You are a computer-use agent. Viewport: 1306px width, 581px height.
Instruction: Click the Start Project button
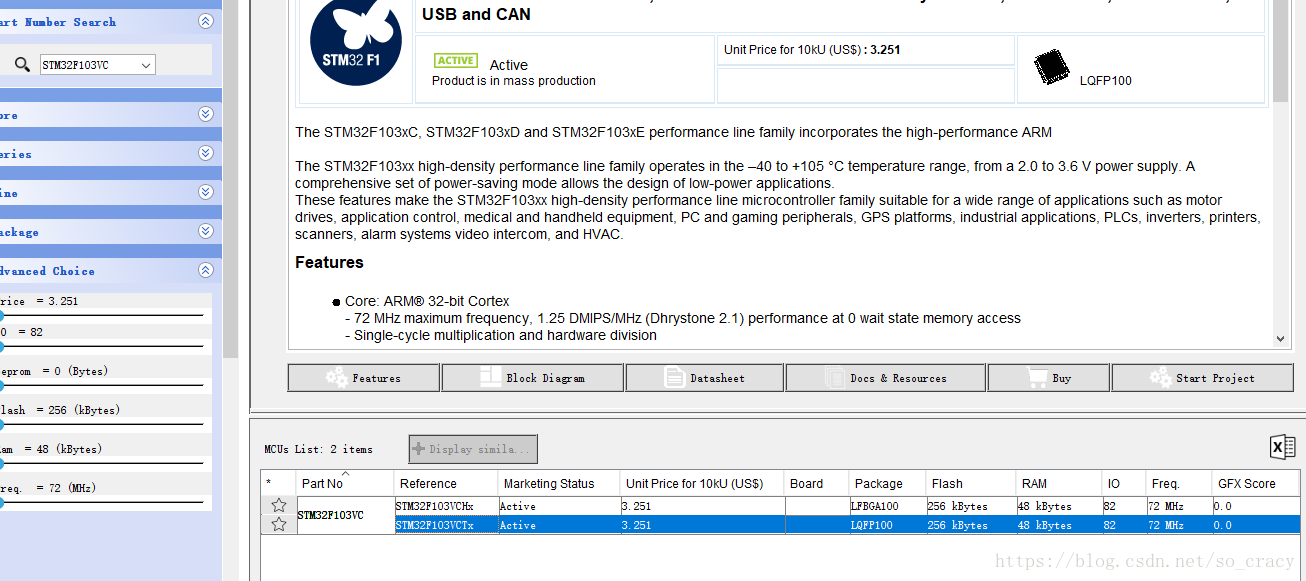(1203, 378)
